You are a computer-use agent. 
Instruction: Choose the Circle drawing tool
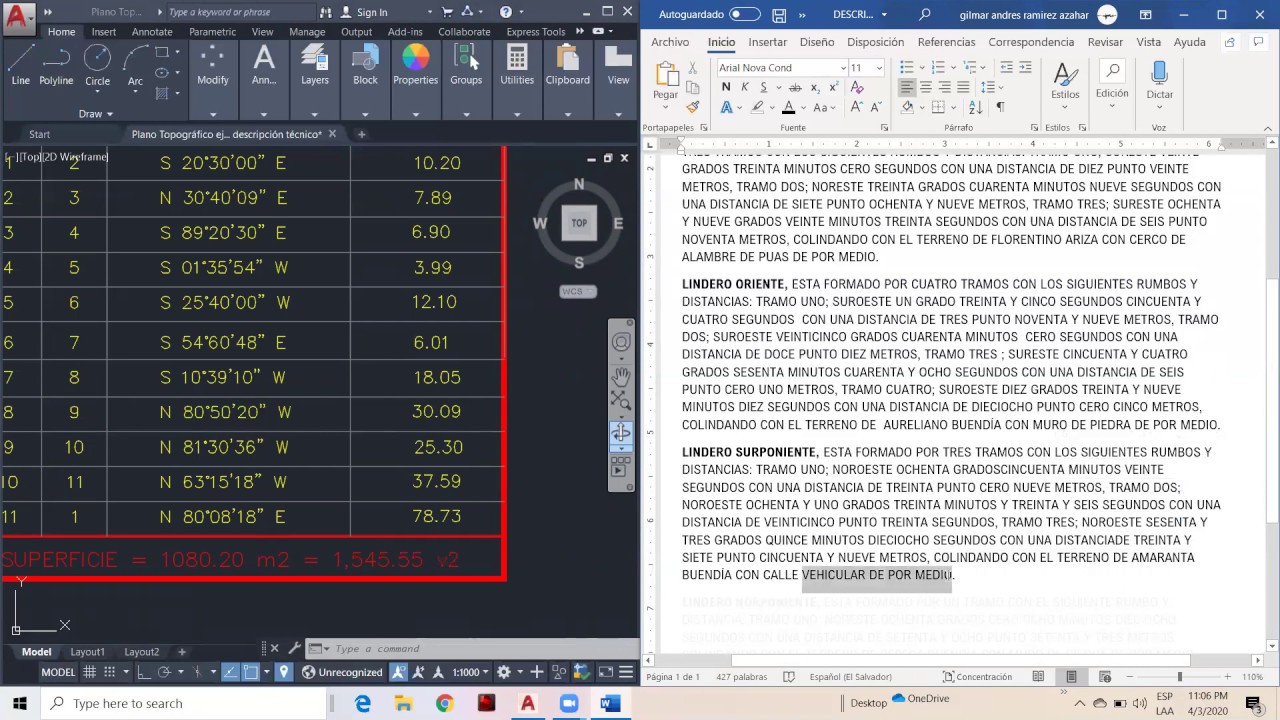(x=97, y=65)
